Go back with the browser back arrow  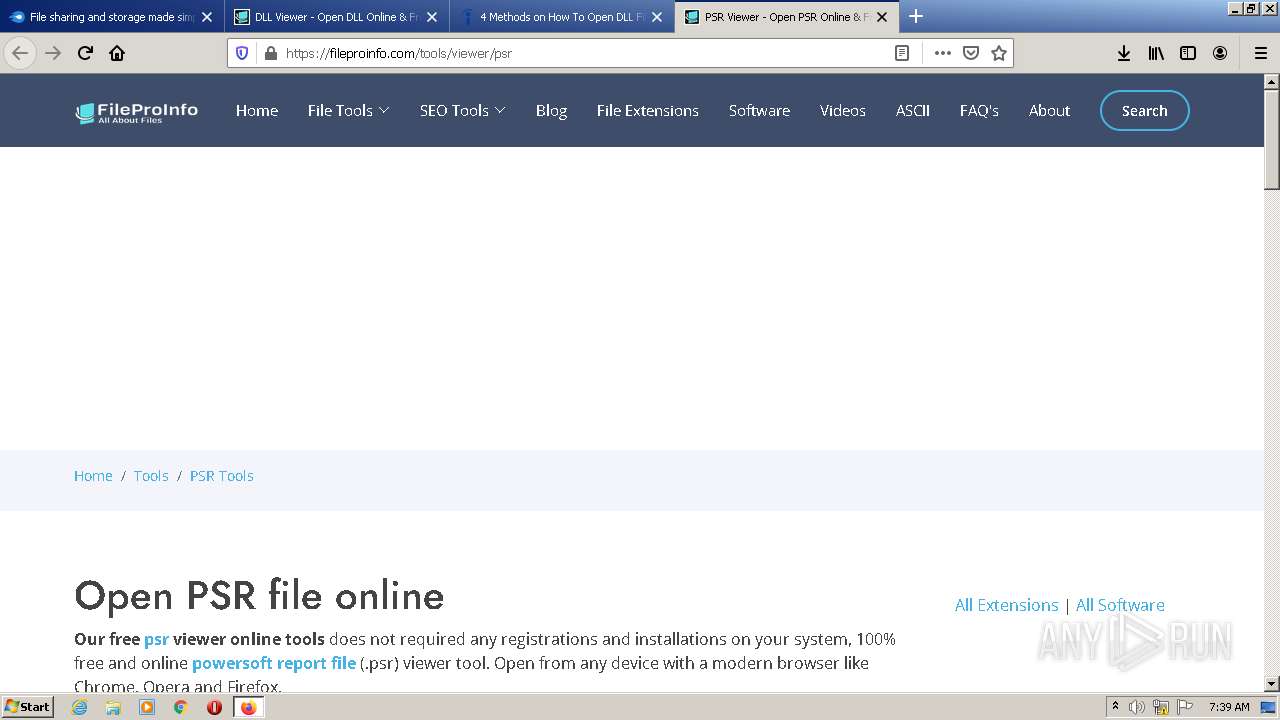tap(20, 53)
